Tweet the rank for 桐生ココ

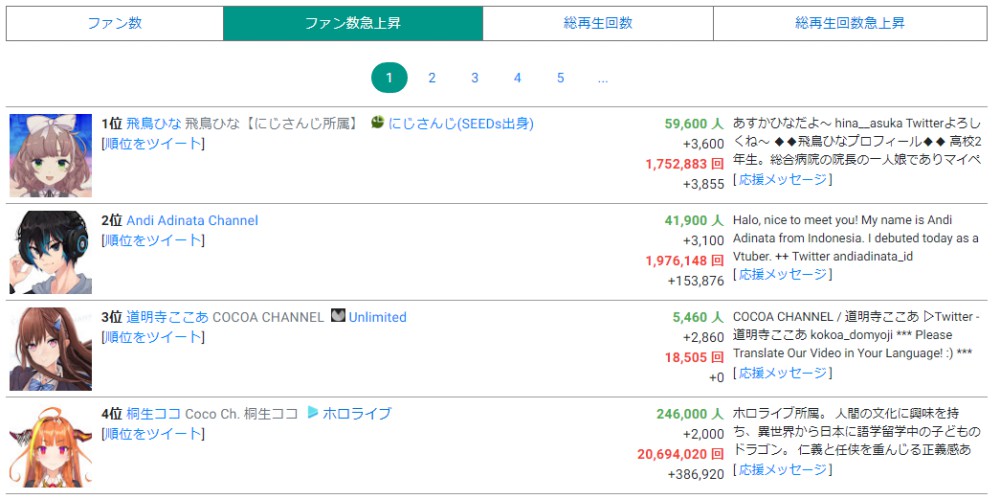[153, 434]
